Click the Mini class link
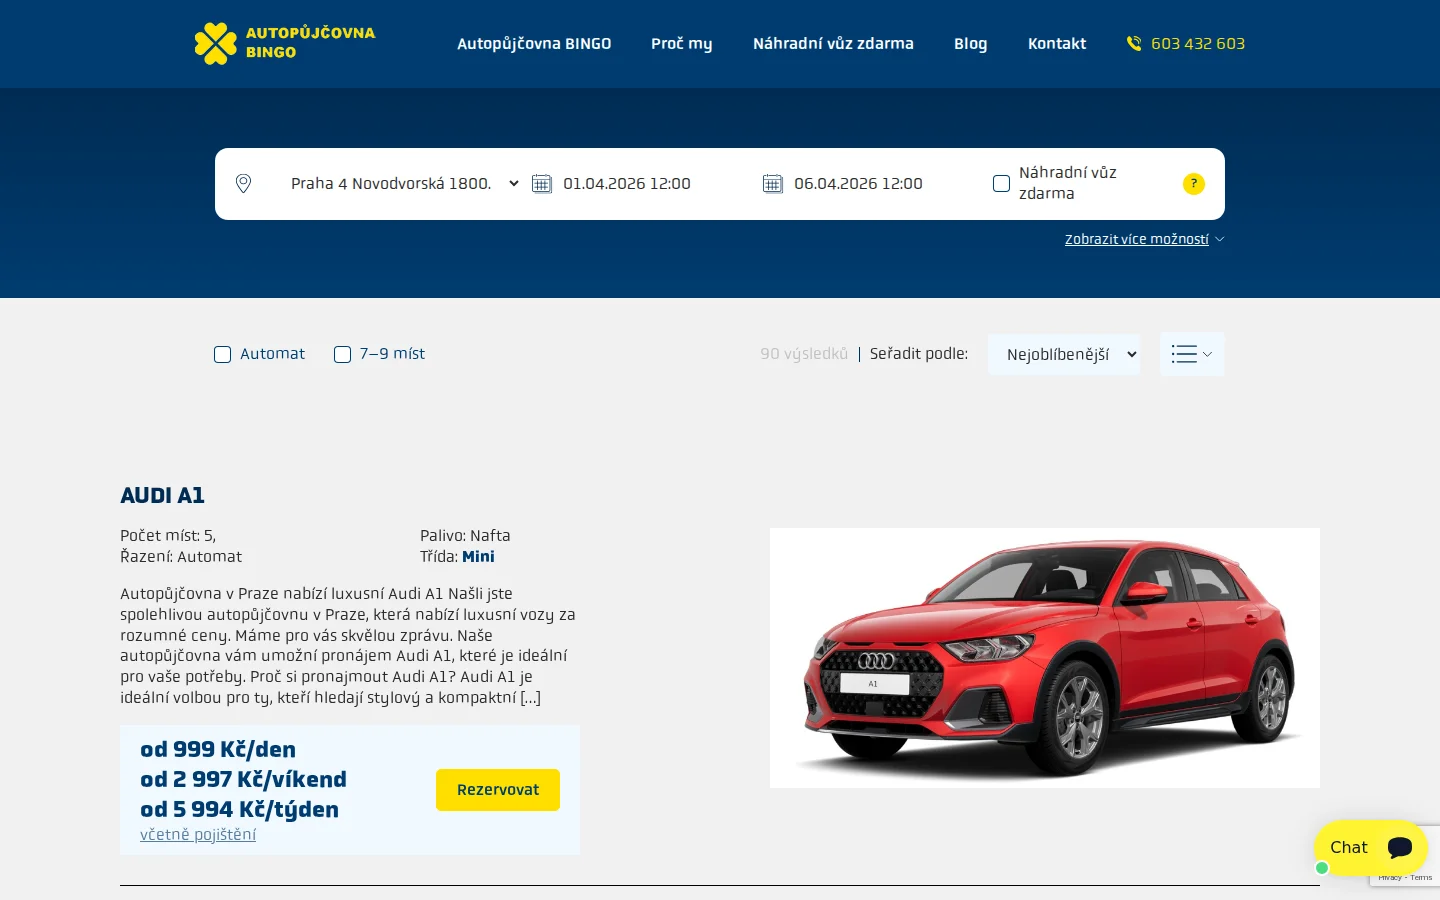This screenshot has height=900, width=1440. pos(478,556)
